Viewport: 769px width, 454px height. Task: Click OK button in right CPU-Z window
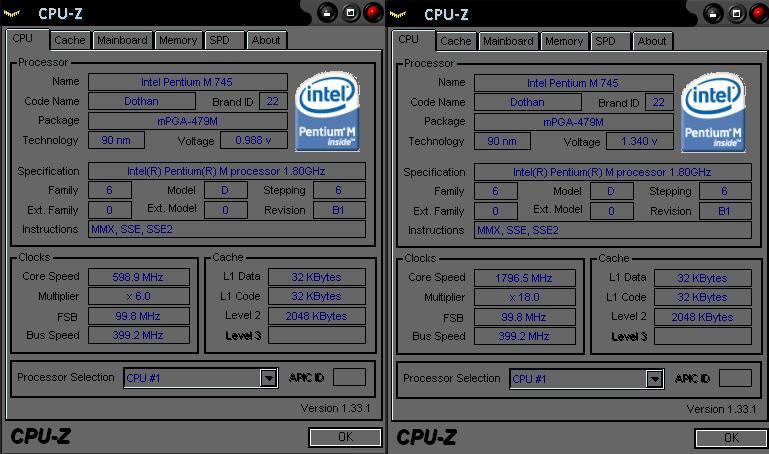pos(731,438)
